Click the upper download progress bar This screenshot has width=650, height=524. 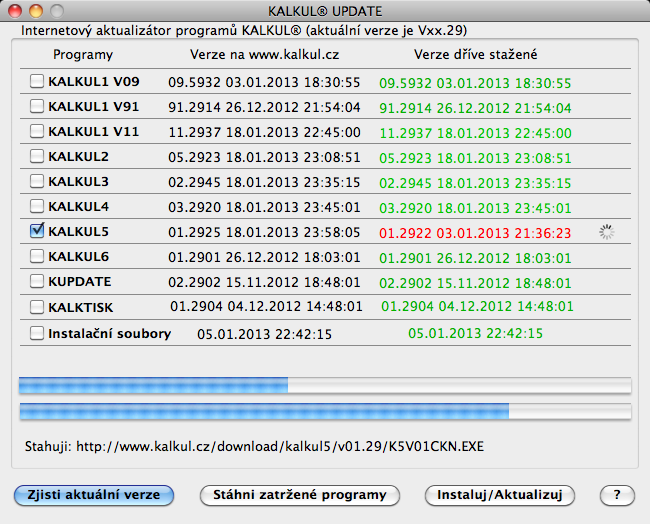click(325, 385)
